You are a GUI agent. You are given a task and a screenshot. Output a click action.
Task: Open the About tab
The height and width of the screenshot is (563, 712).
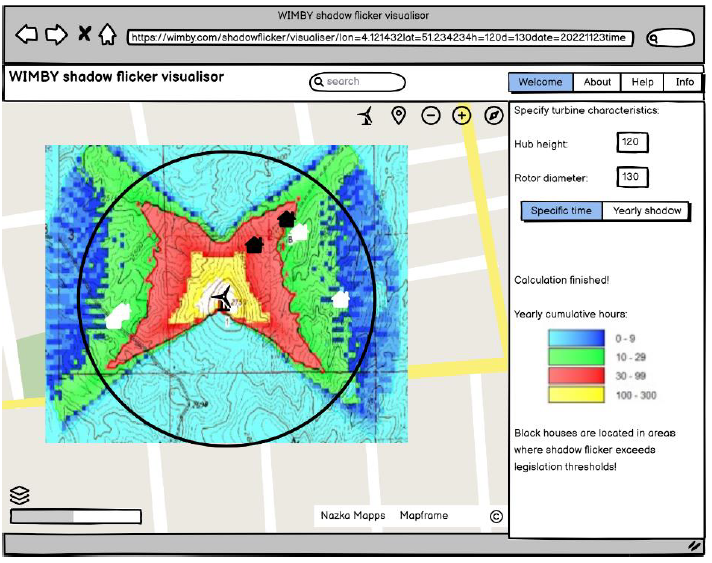click(597, 83)
